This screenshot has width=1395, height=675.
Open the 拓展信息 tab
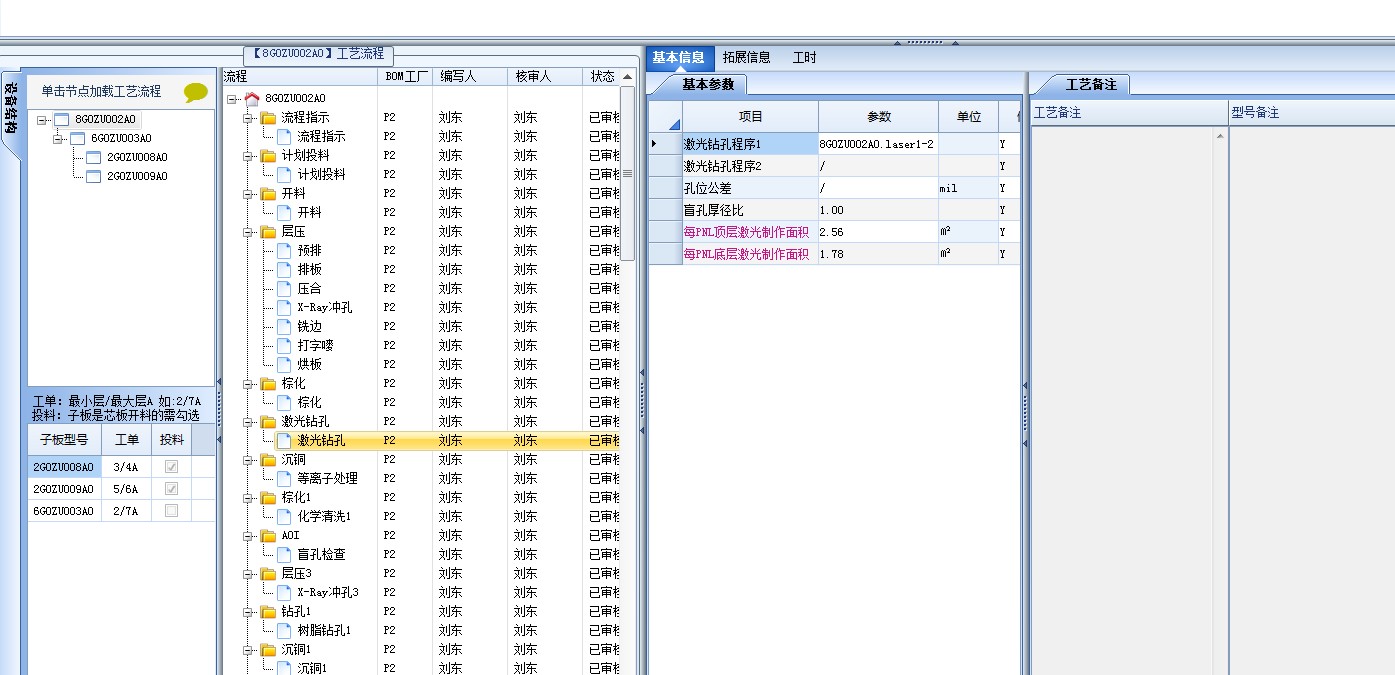pos(746,58)
